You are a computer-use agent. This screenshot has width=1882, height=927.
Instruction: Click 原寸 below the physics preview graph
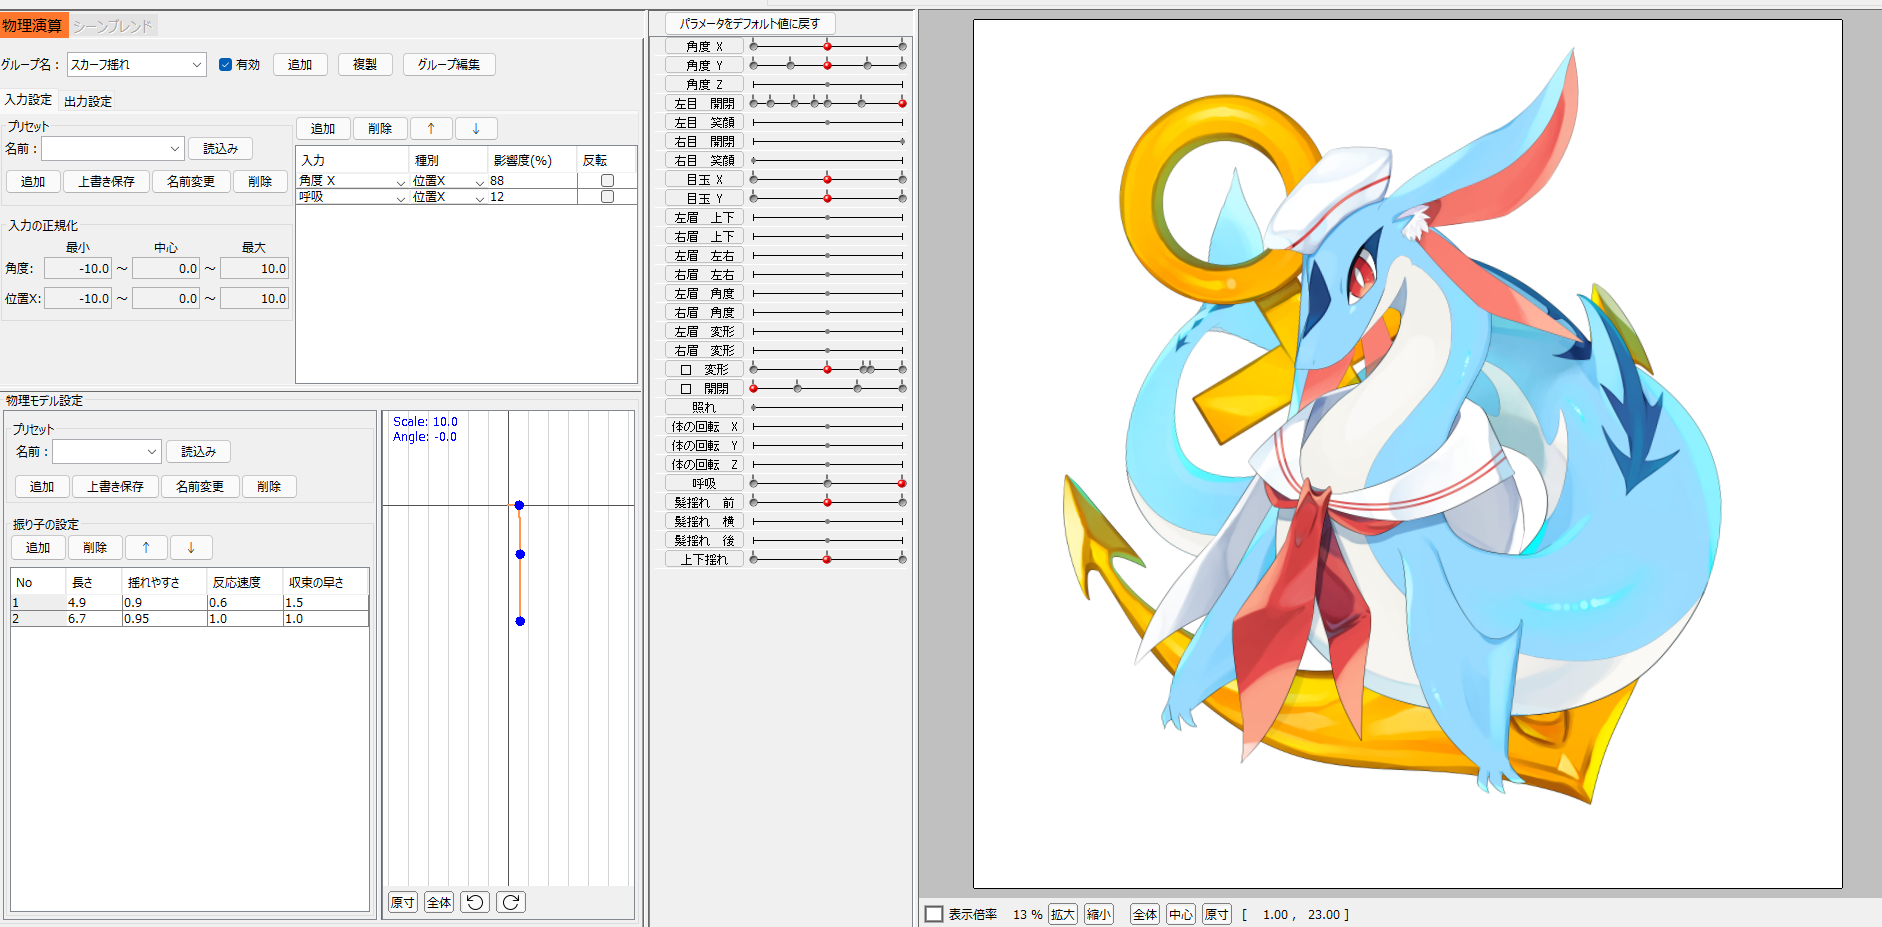pos(403,902)
